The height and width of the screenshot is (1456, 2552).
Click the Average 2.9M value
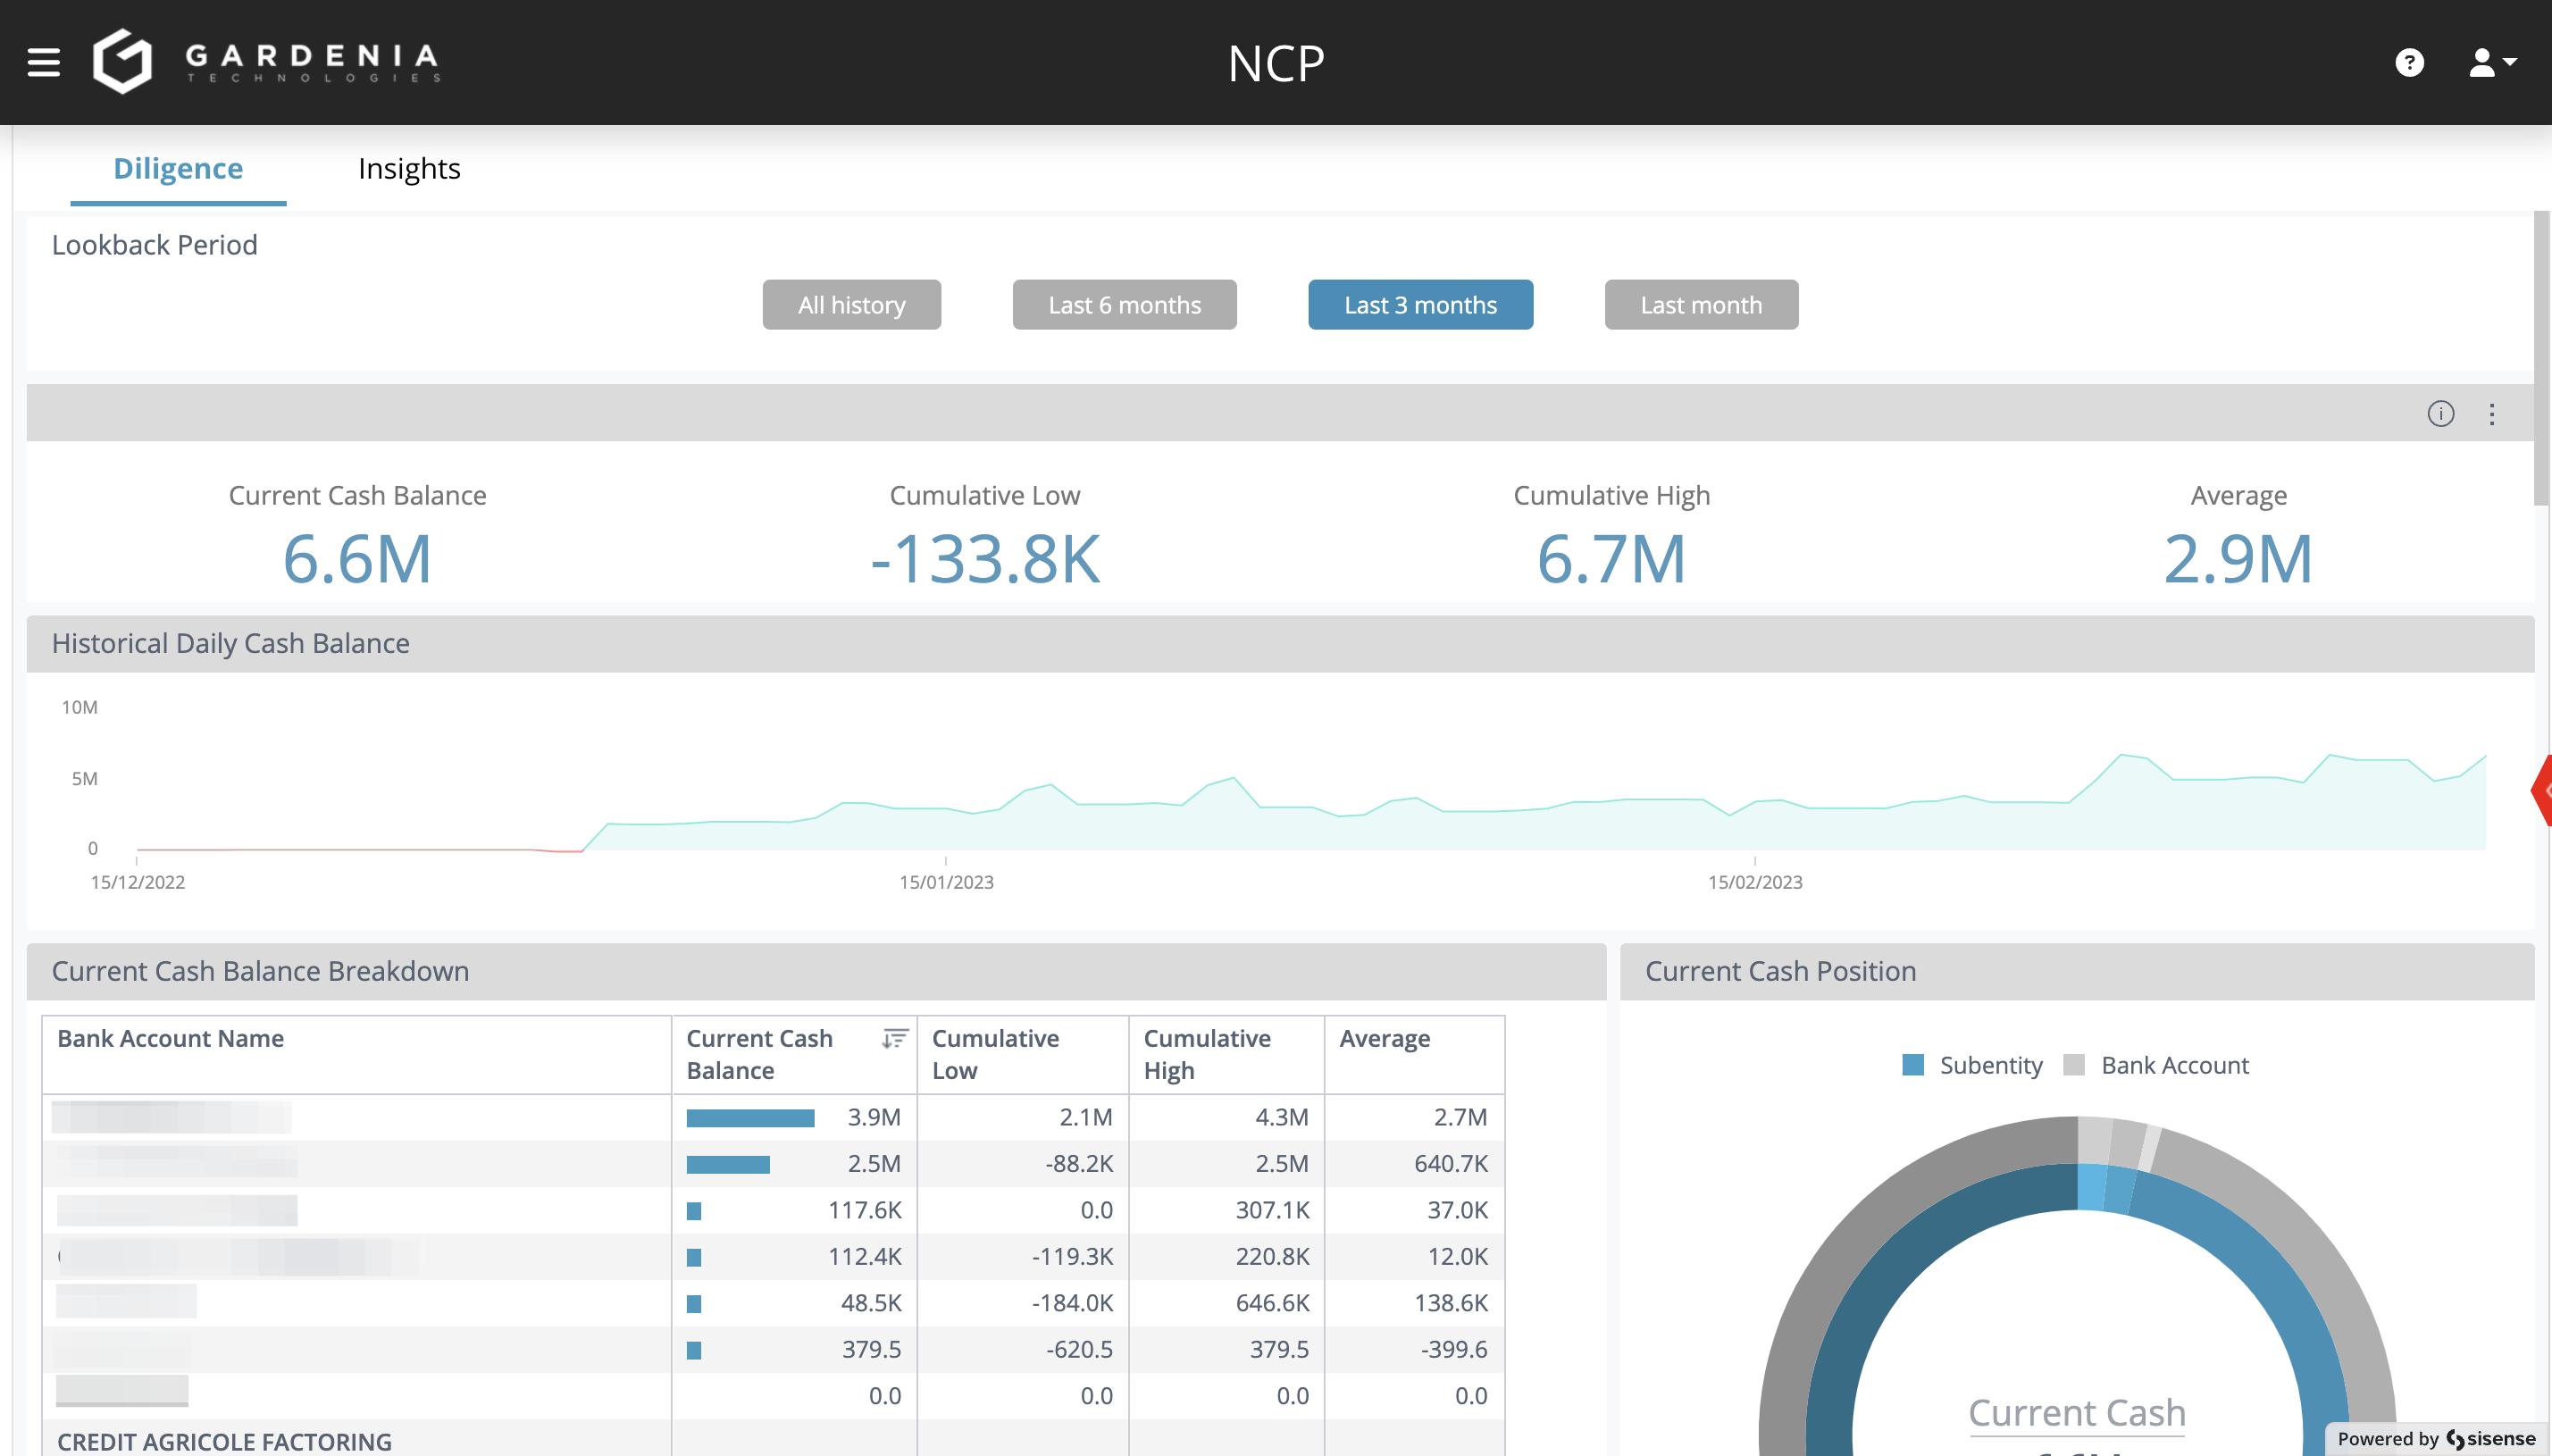point(2238,558)
